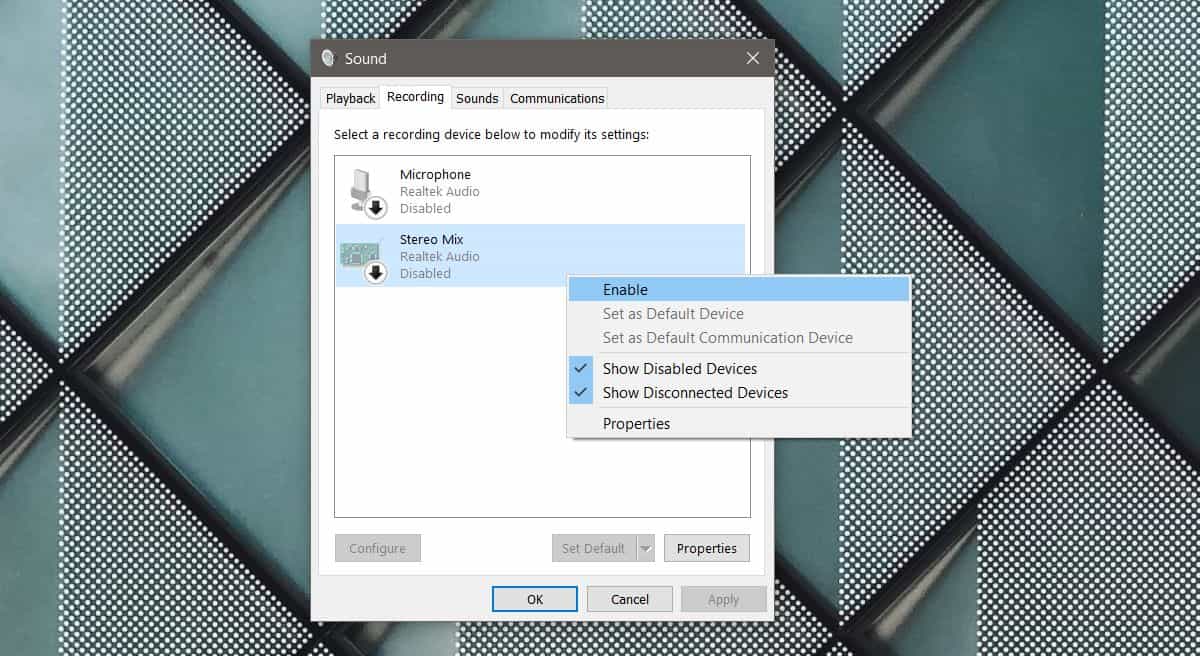Click the Properties button below device list
Screen dimensions: 1200x656
pos(707,548)
